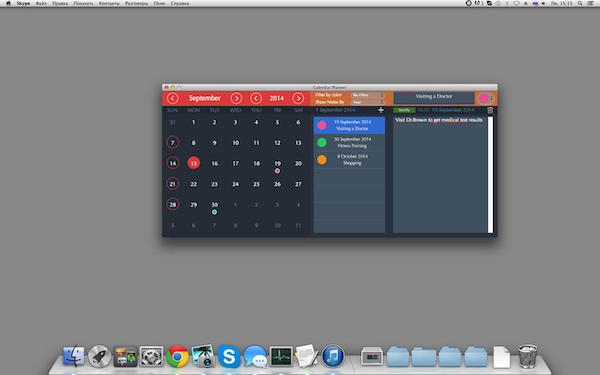This screenshot has height=375, width=600.
Task: Open the Filter by color dropdown
Action: coord(367,95)
